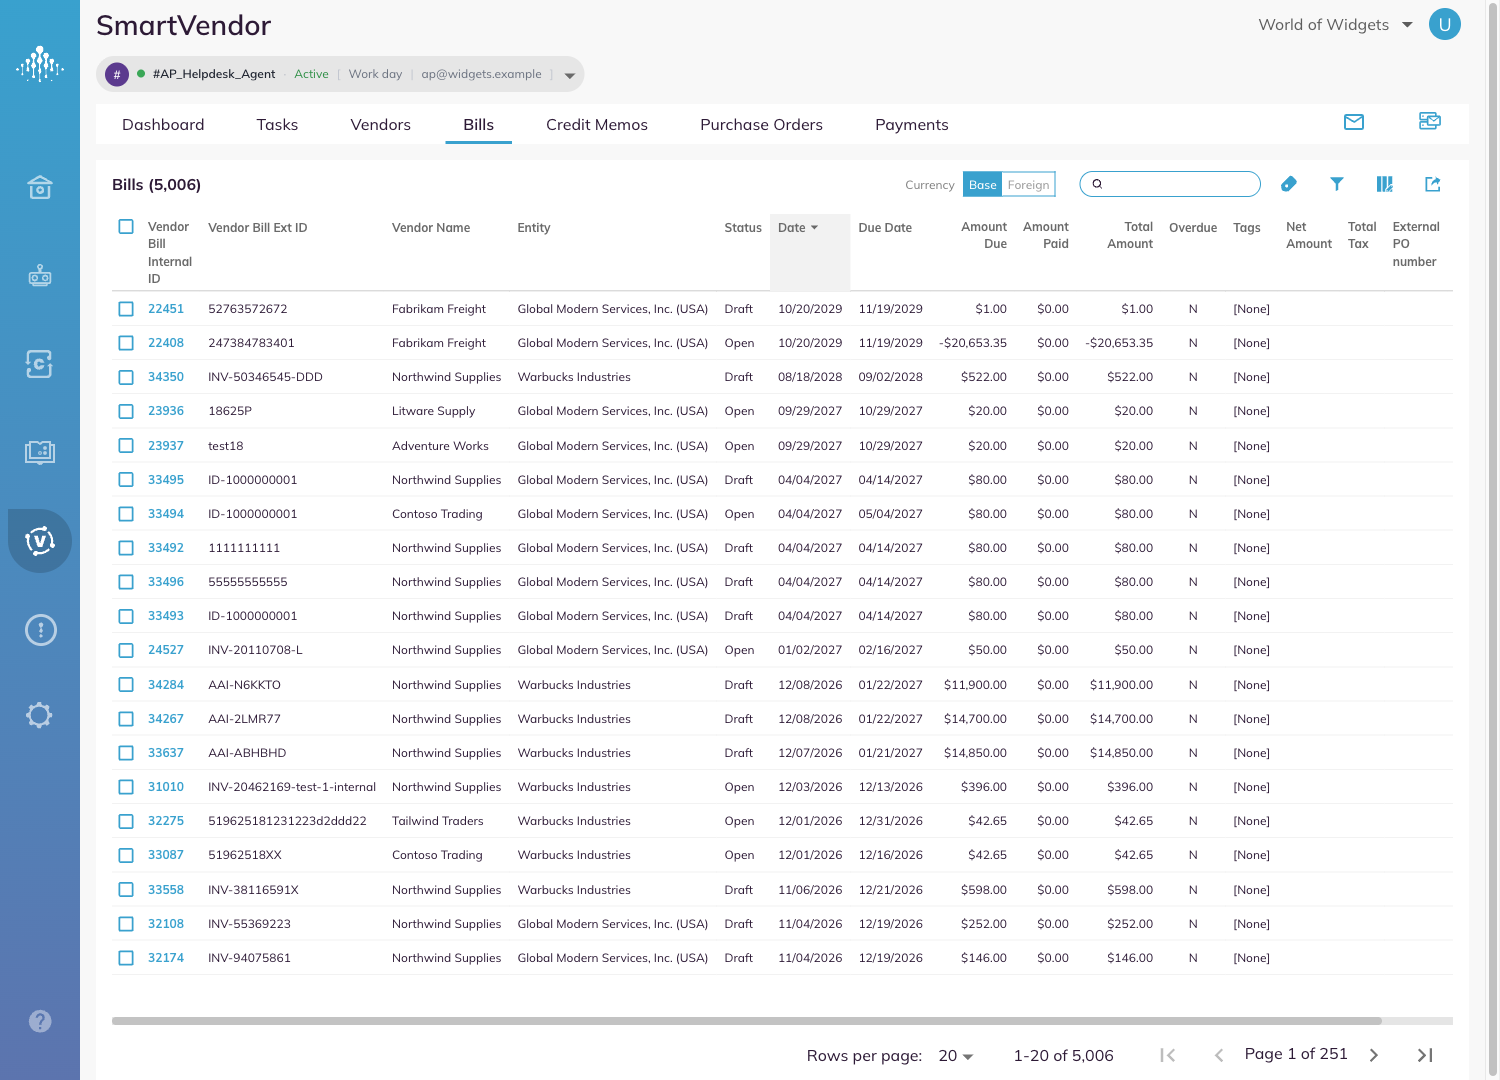Click the Tailwind Traders vendor name

[438, 821]
